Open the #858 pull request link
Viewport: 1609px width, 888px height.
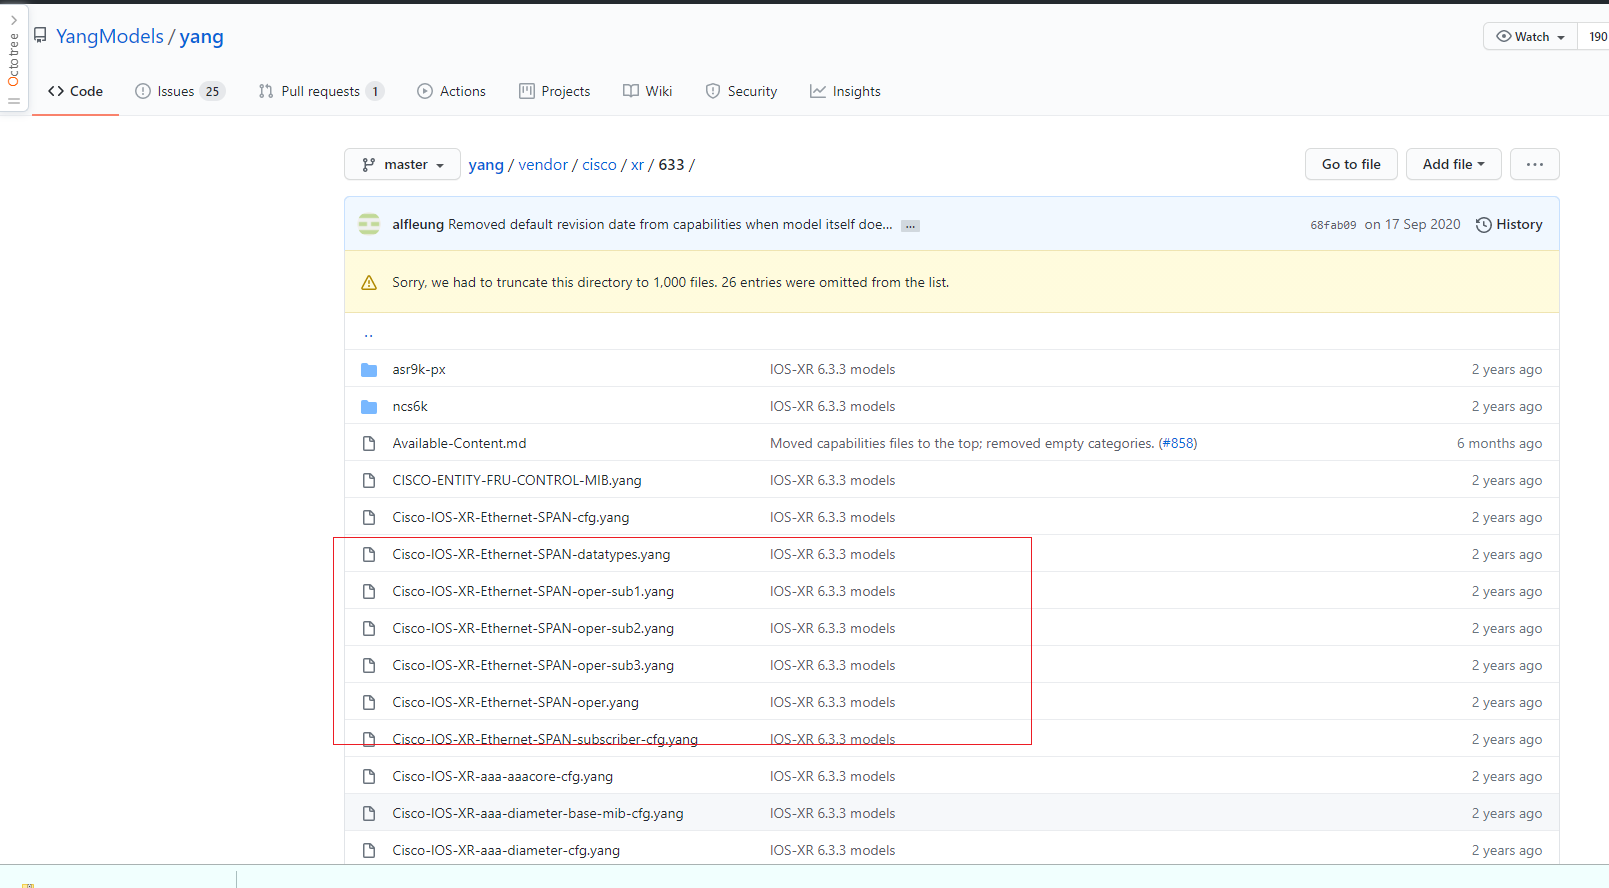click(x=1178, y=443)
